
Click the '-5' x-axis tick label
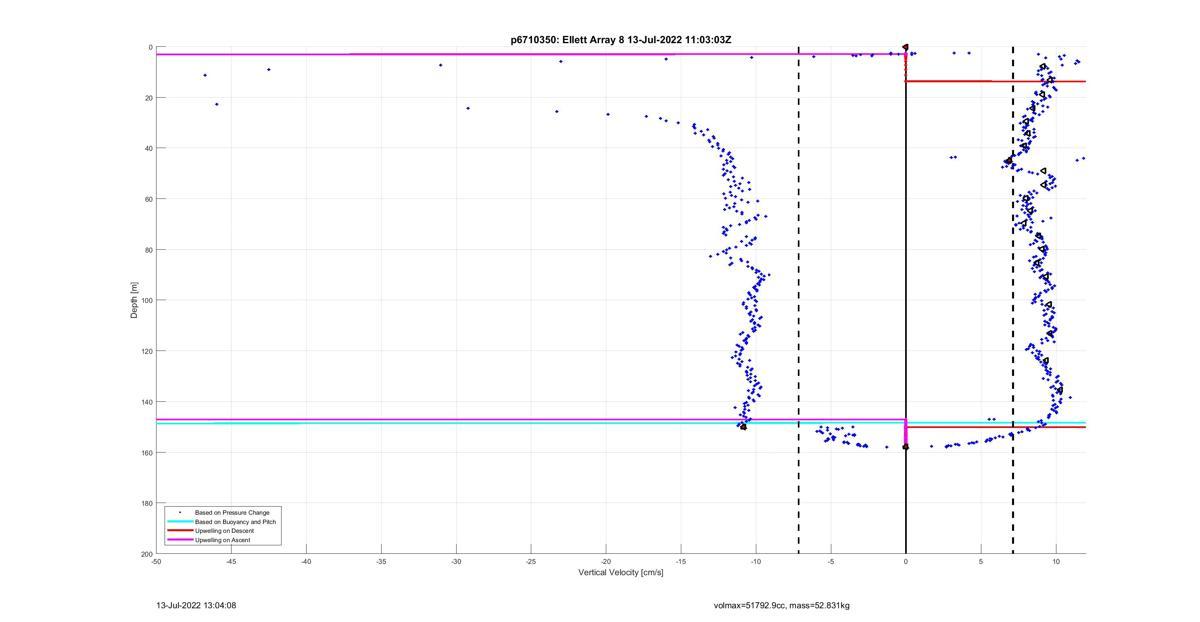(x=831, y=561)
